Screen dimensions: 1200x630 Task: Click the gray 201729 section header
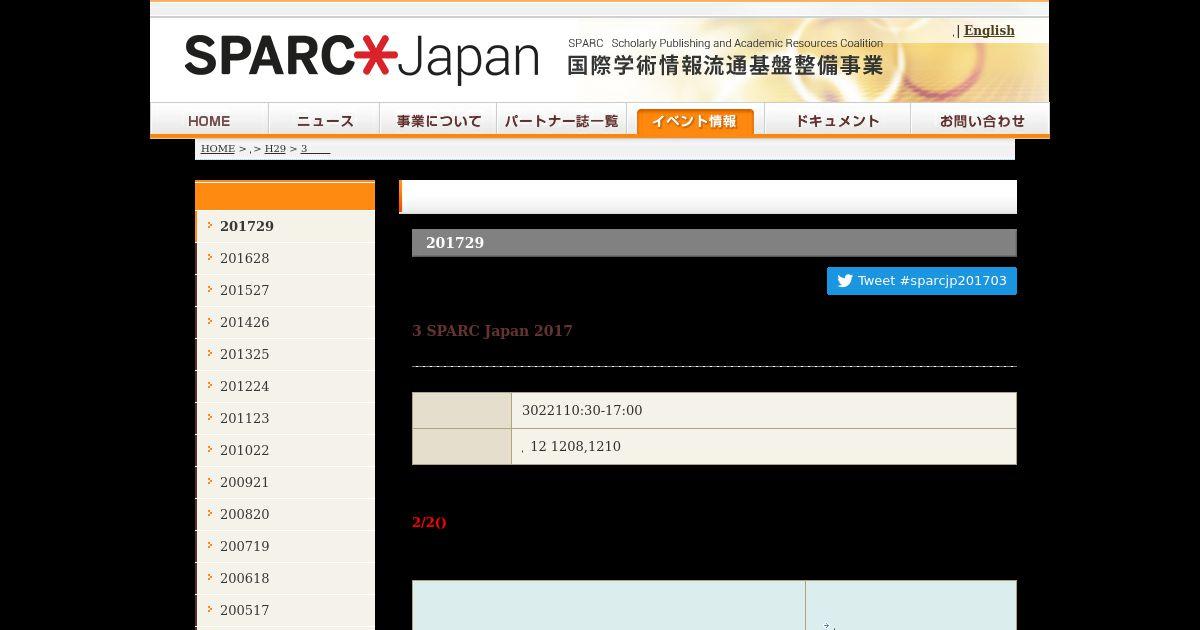[714, 243]
